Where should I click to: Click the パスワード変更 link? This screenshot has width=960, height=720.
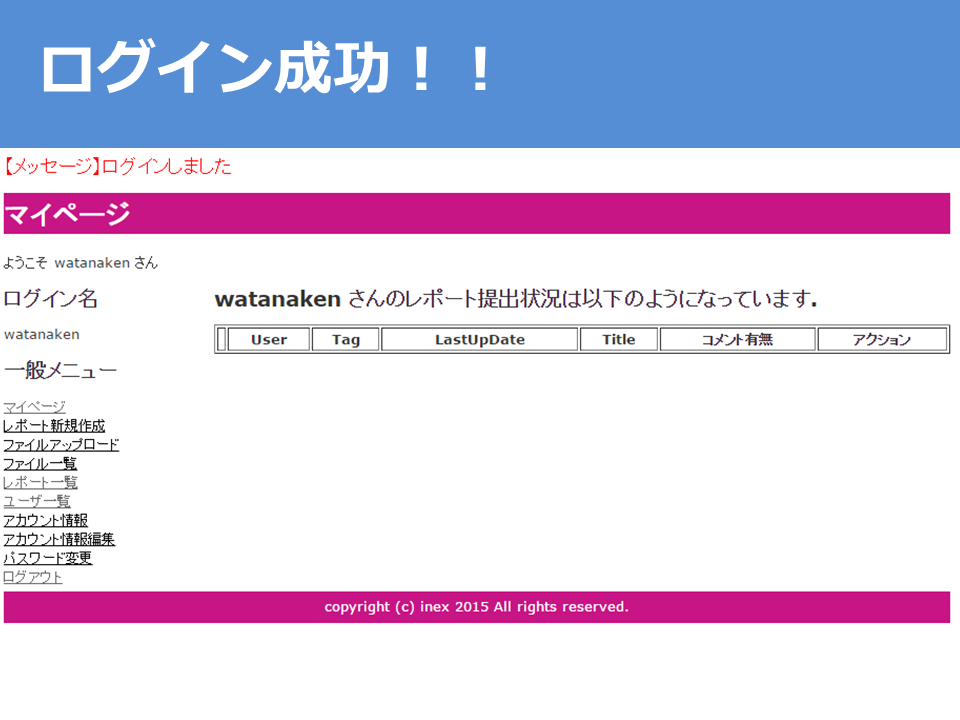(x=48, y=558)
